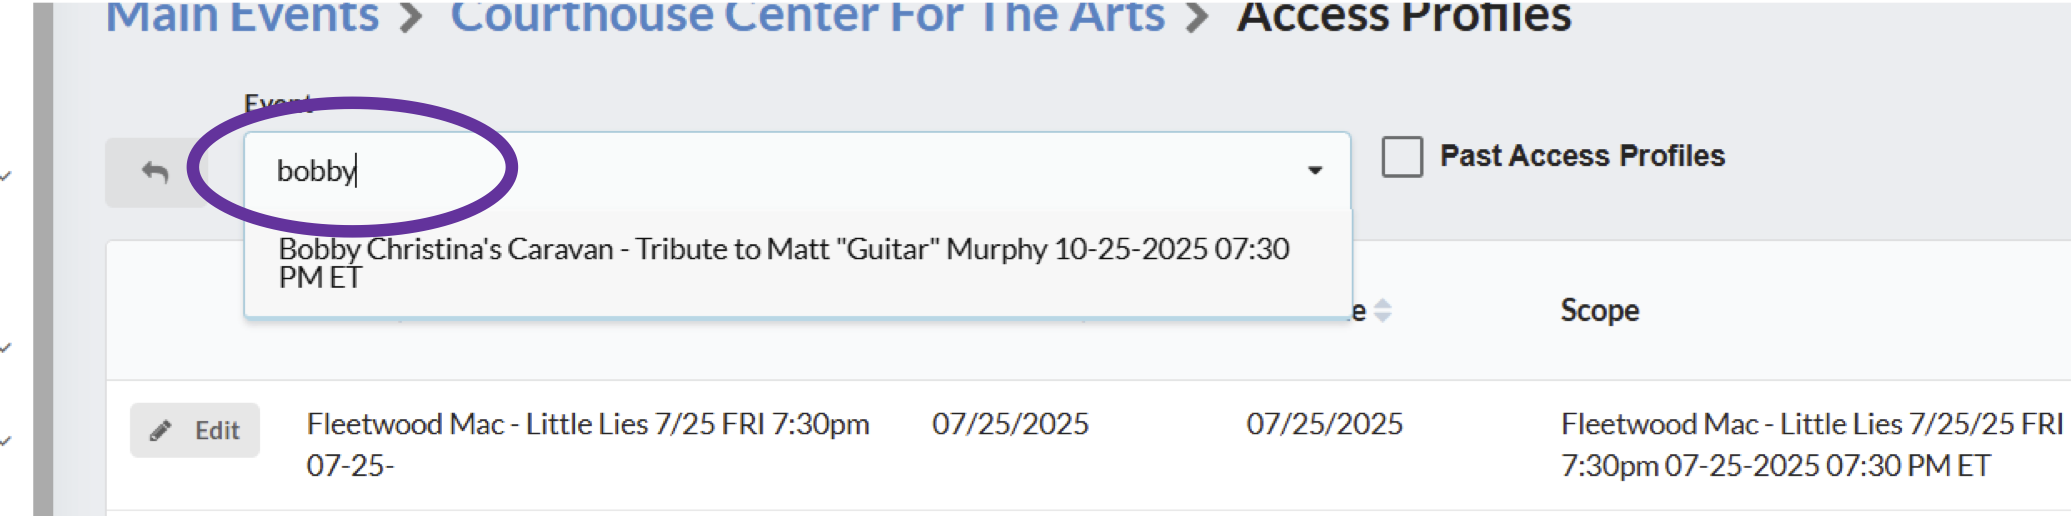
Task: Click the chevron after Main Events breadcrumb
Action: point(411,17)
